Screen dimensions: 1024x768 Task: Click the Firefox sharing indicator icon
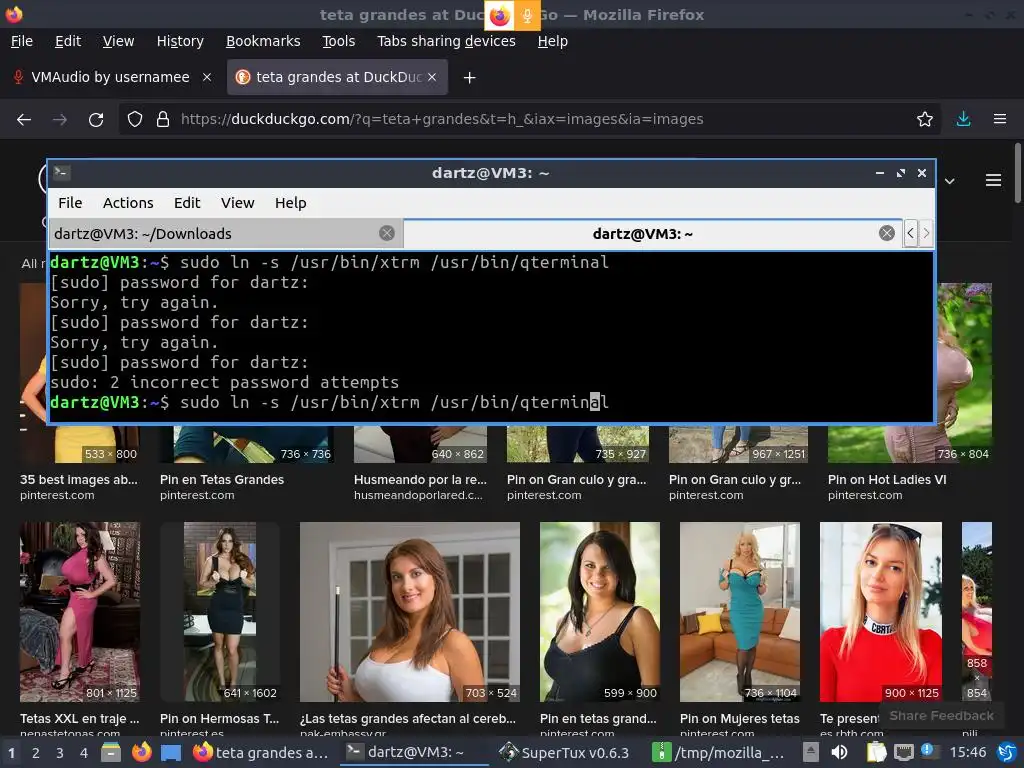[500, 15]
